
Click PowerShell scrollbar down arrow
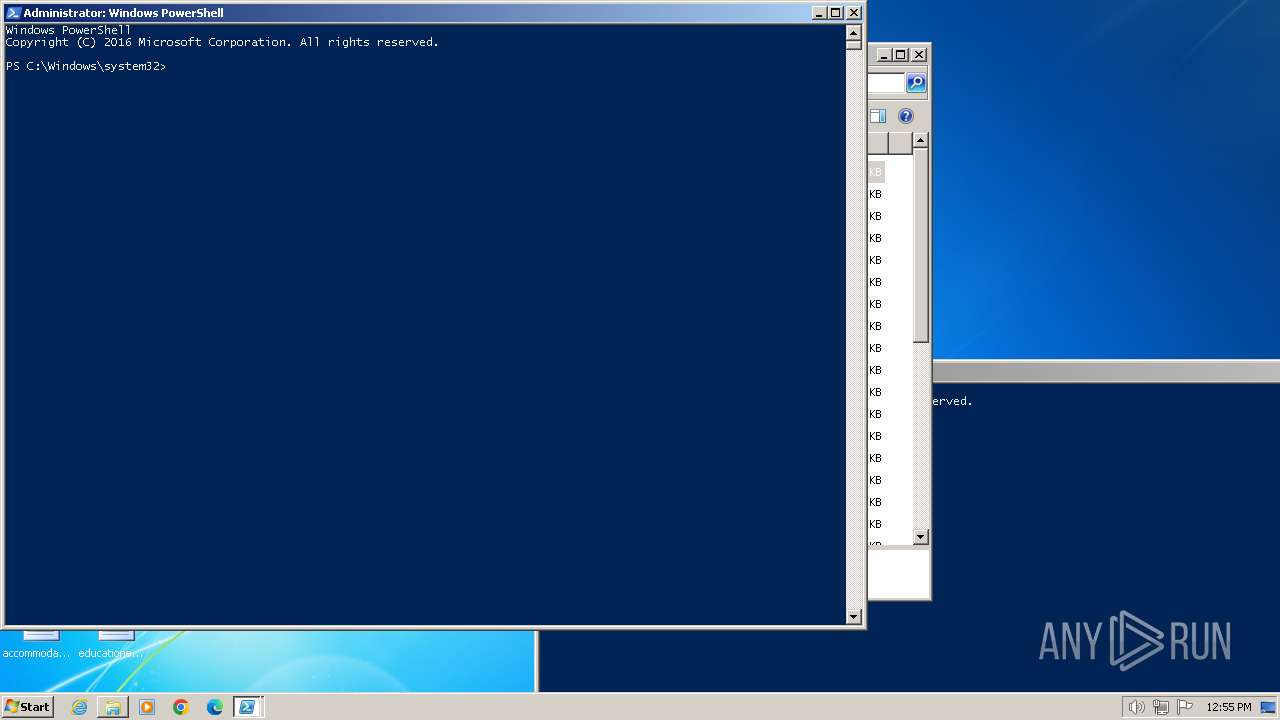[x=854, y=617]
